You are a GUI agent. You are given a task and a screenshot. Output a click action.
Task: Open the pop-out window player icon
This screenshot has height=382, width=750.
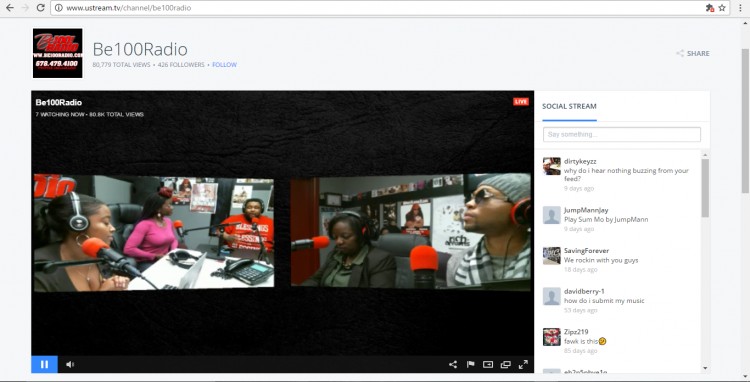click(506, 364)
